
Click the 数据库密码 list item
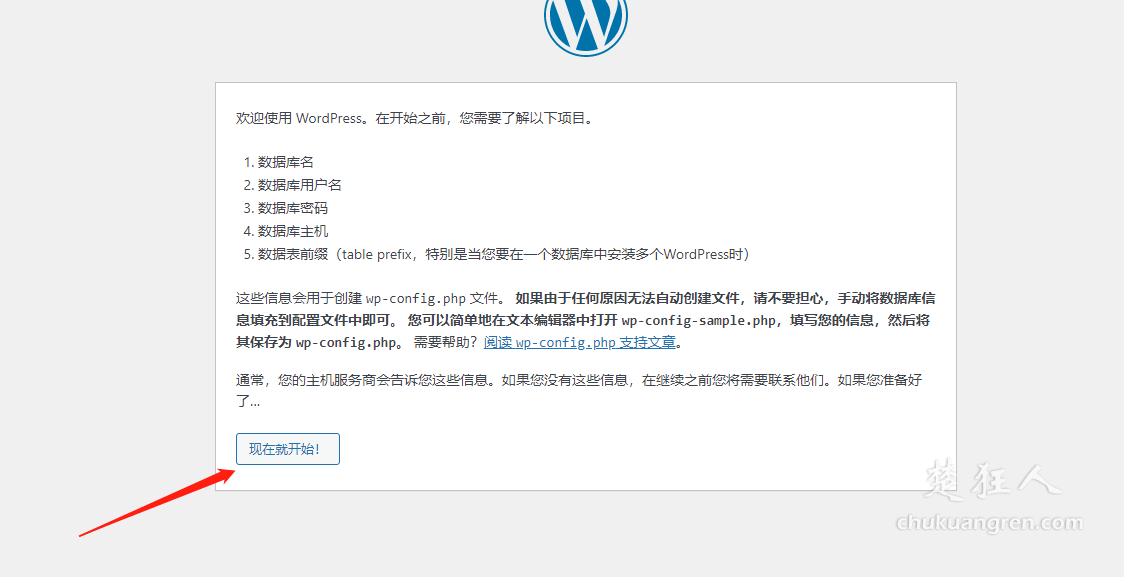[292, 208]
